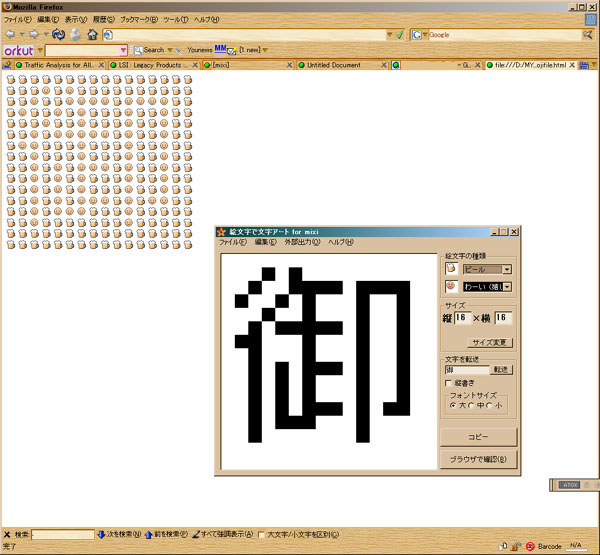Click the new tab icon left of tabs
Viewport: 600px width, 555px height.
point(7,65)
